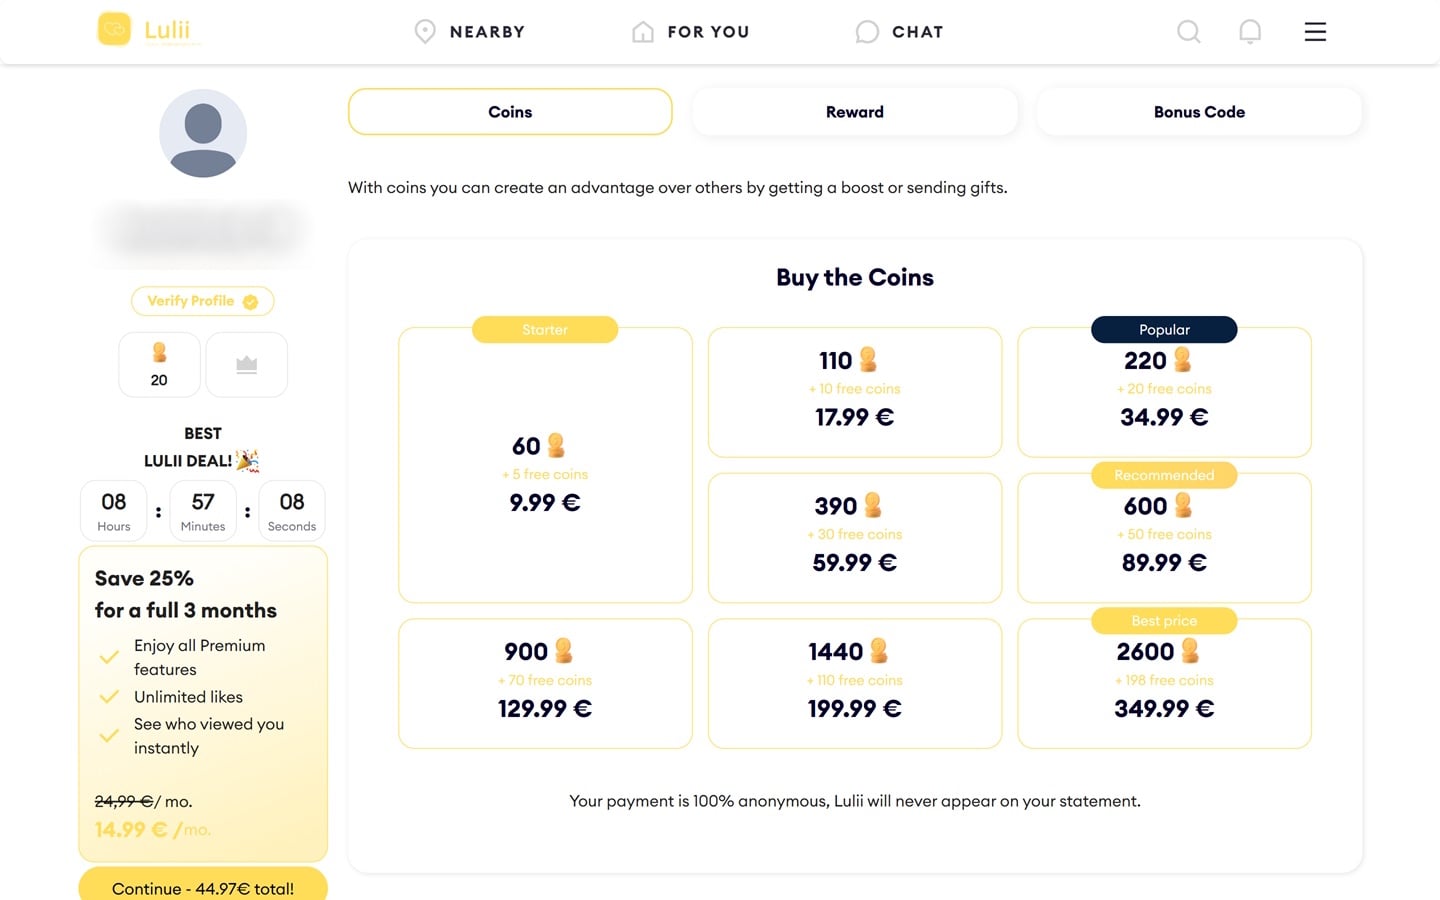The height and width of the screenshot is (900, 1440).
Task: Select the Starter 60 coins package
Action: [545, 466]
